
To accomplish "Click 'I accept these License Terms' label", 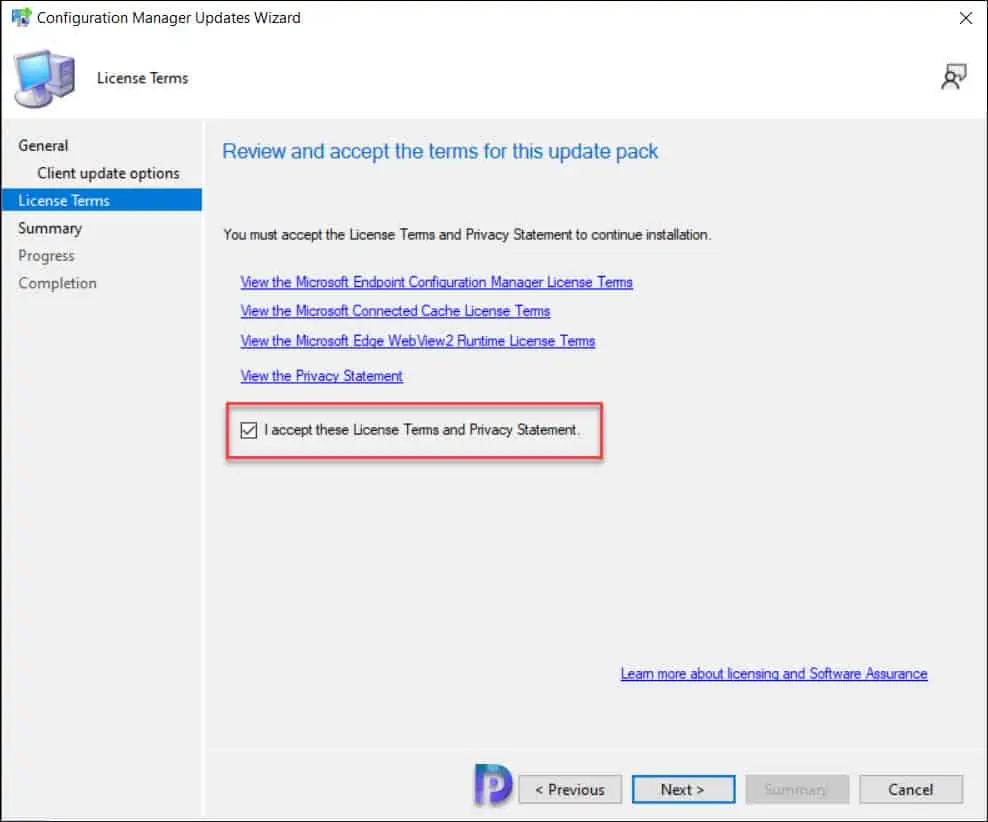I will [x=422, y=430].
